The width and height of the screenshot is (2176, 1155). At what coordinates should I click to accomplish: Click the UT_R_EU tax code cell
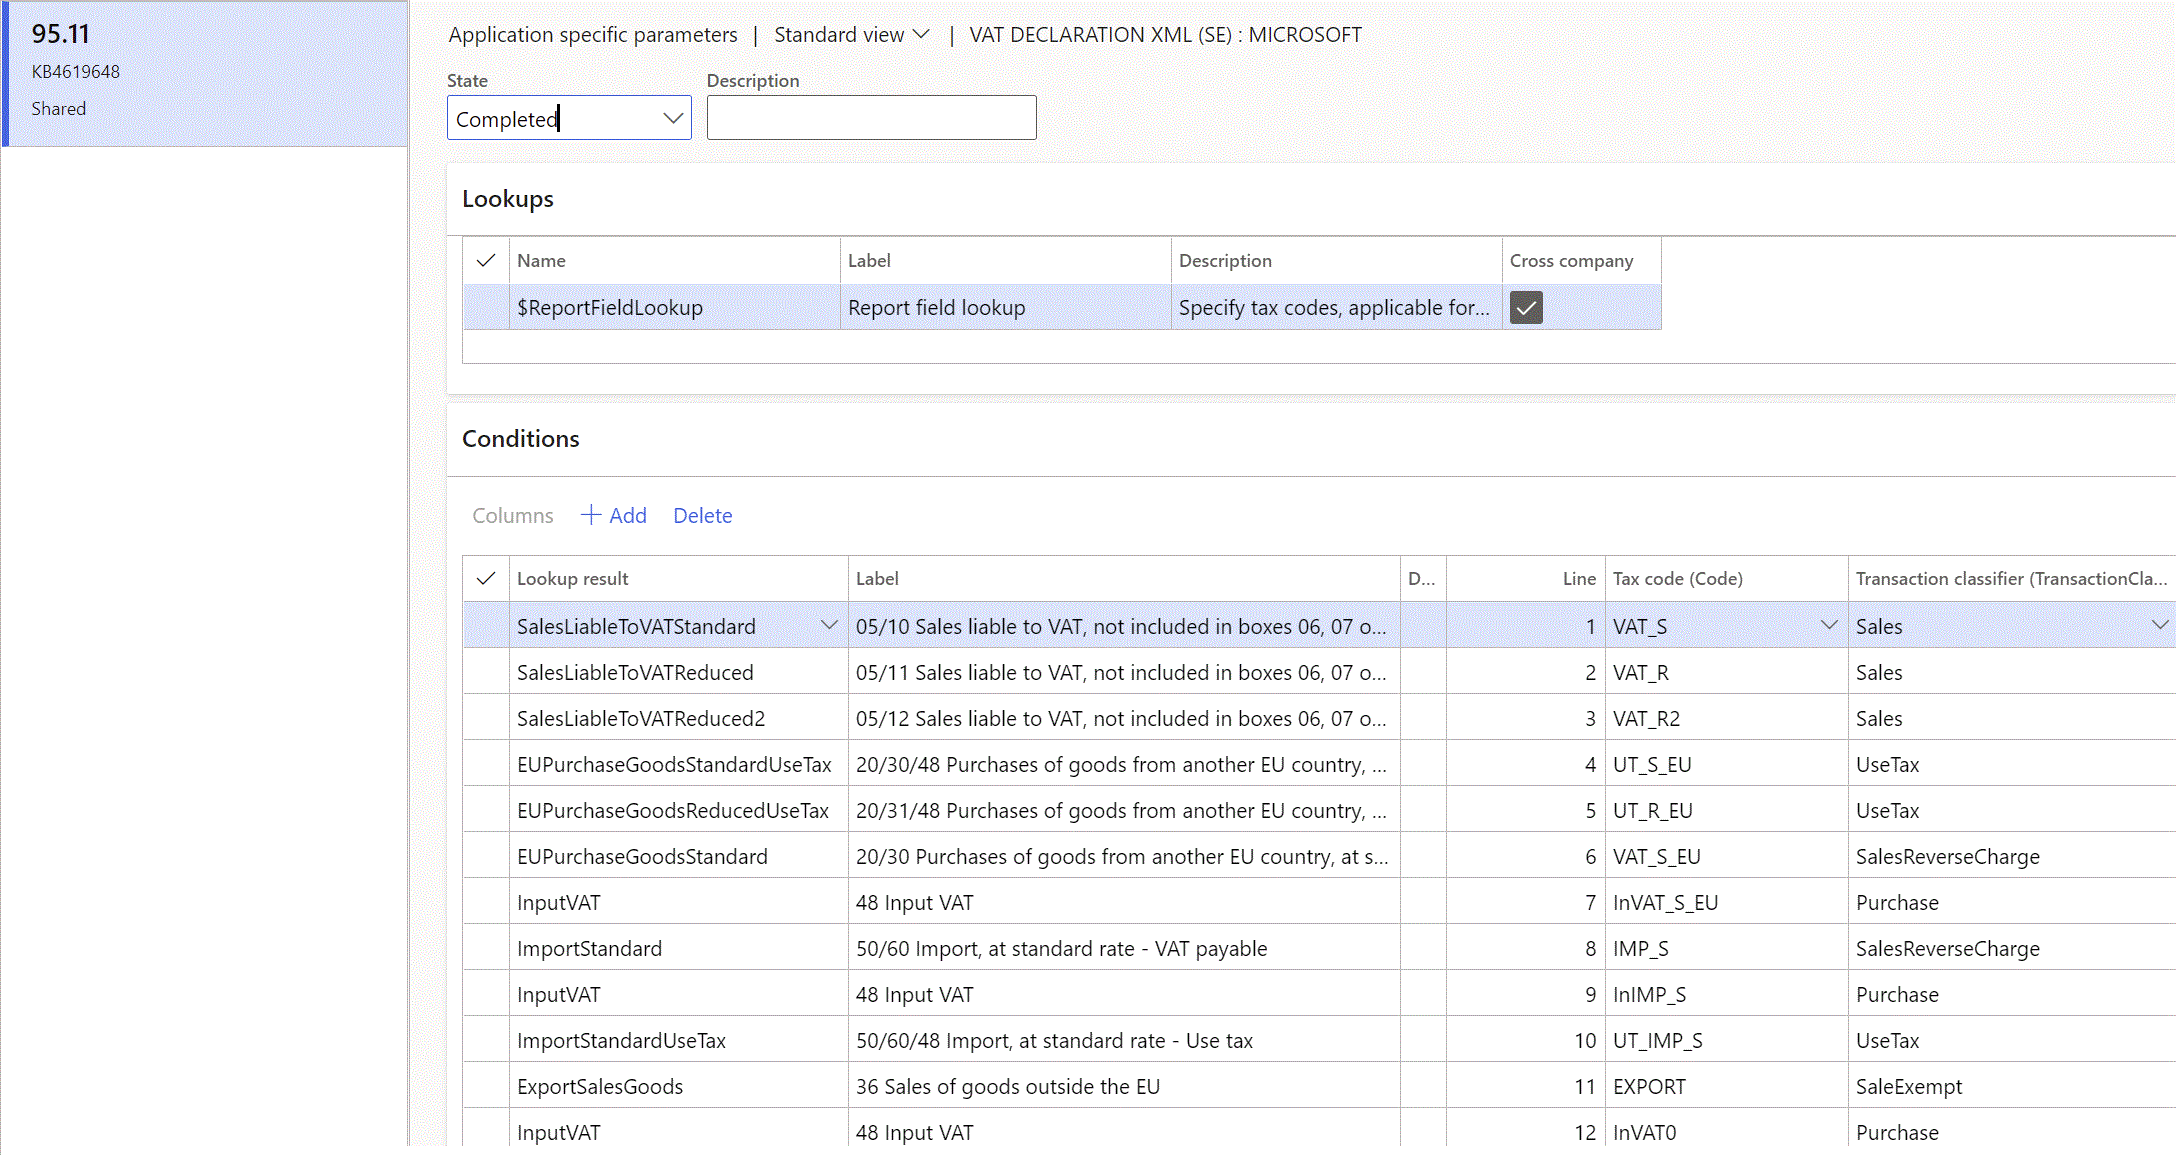(1725, 811)
